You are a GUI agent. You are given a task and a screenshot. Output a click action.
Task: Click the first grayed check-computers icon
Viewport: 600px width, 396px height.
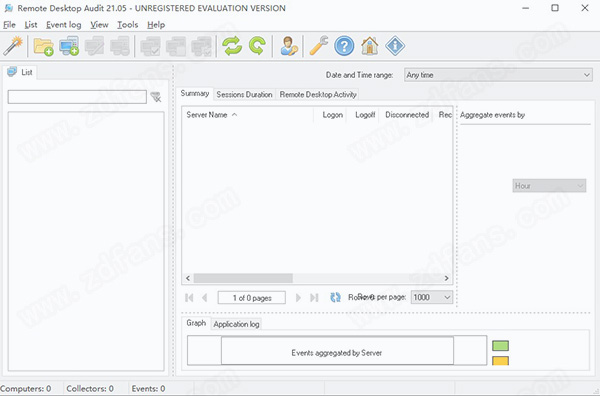point(150,46)
